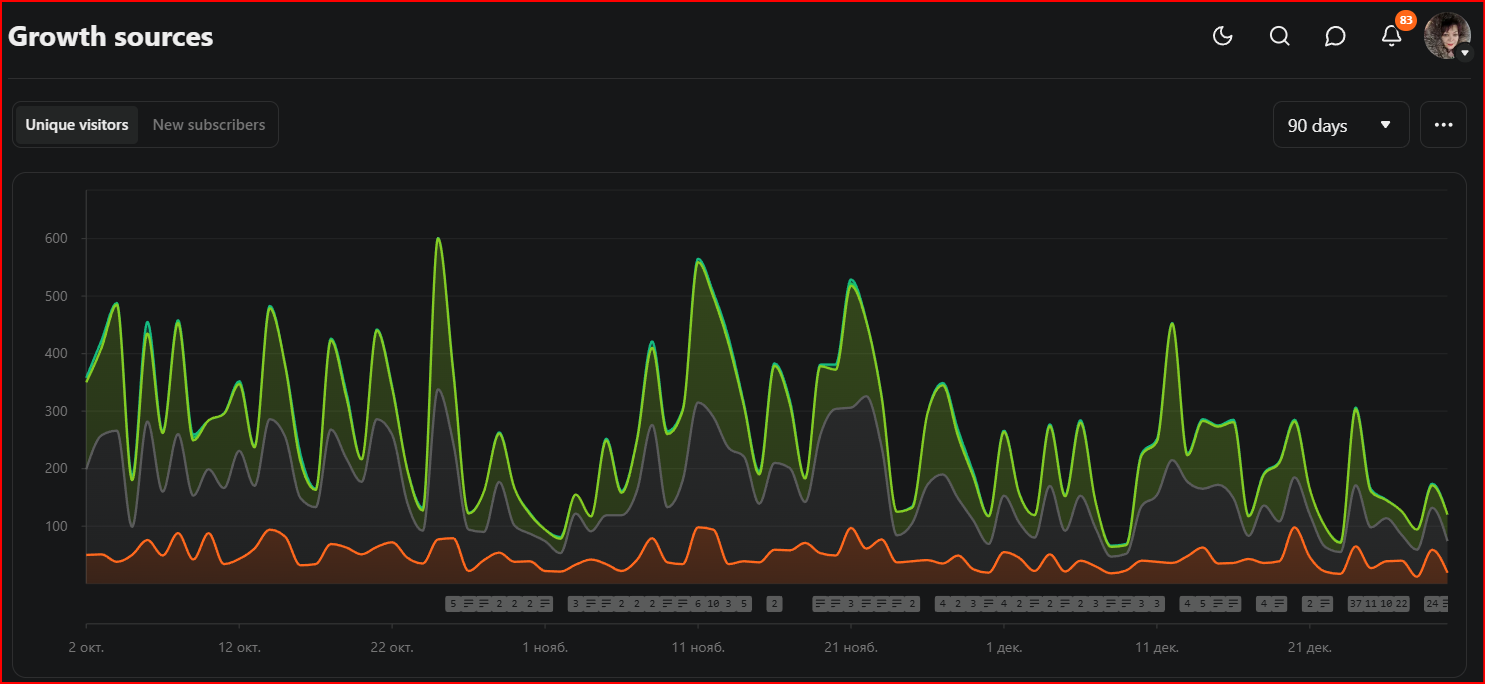Screen dimensions: 1485x684
Task: Click the lone 2 marker below the chart
Action: 775,603
